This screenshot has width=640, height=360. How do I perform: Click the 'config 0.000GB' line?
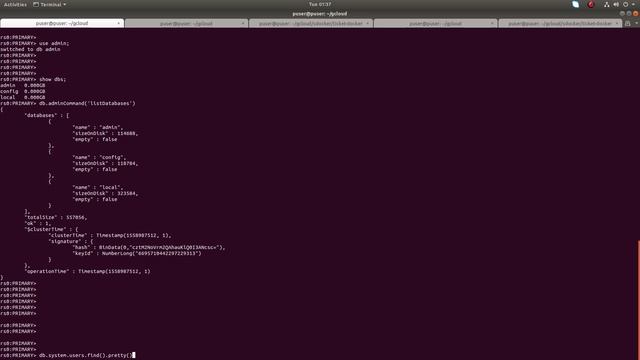tap(23, 91)
